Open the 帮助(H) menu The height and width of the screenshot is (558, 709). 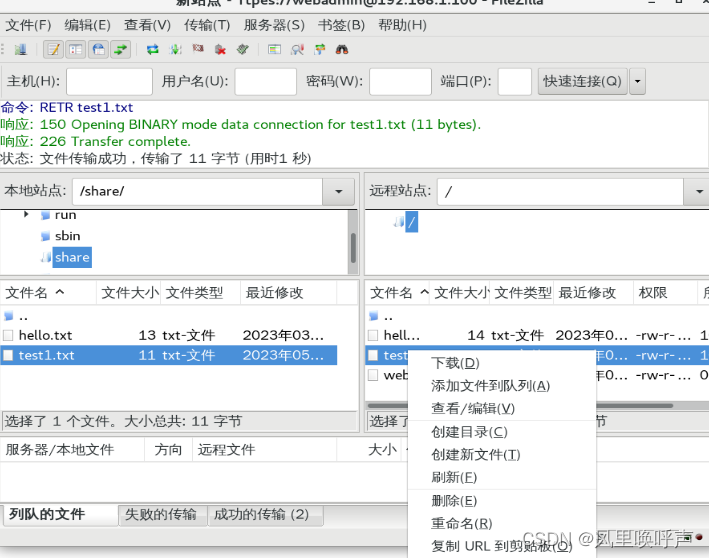pyautogui.click(x=402, y=25)
